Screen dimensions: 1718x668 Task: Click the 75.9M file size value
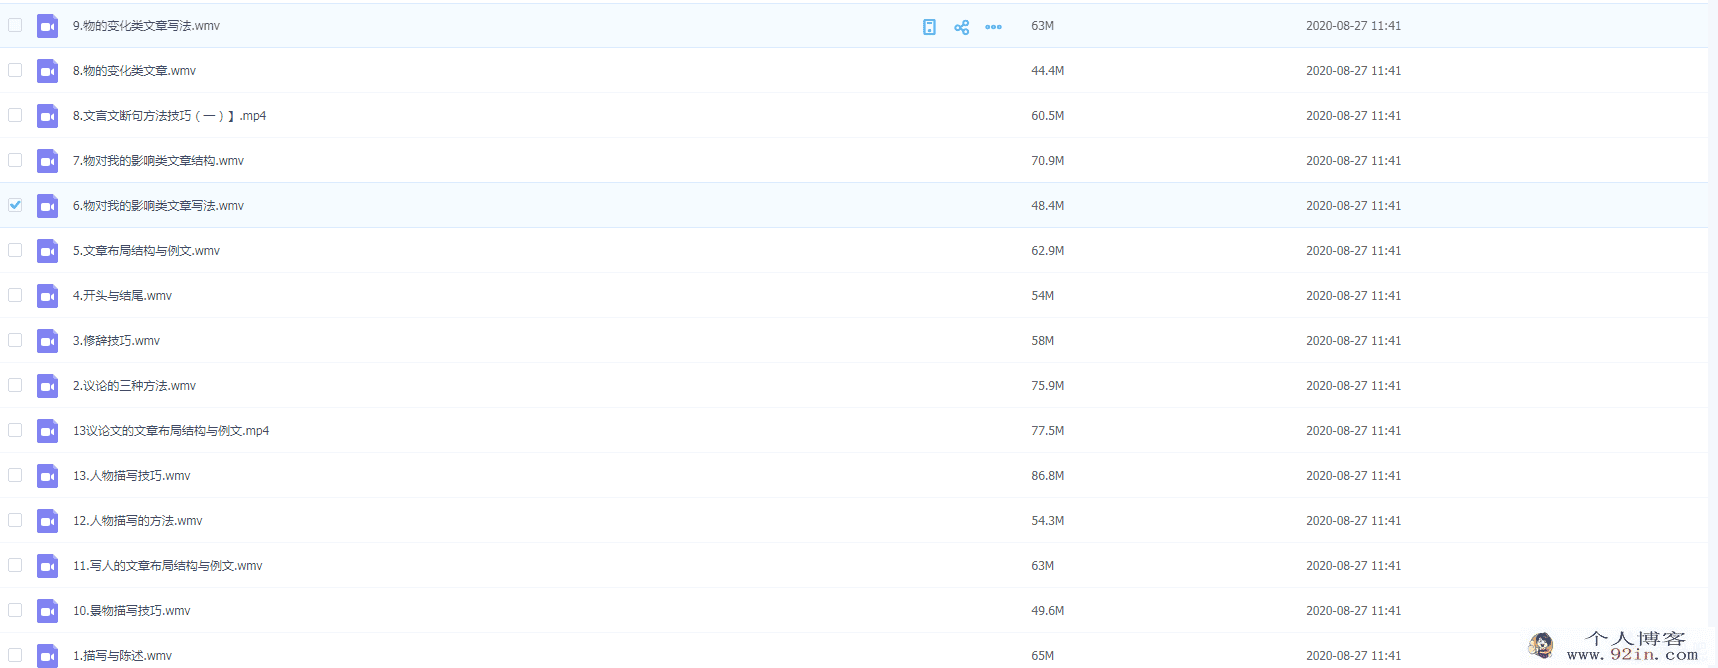(1047, 386)
